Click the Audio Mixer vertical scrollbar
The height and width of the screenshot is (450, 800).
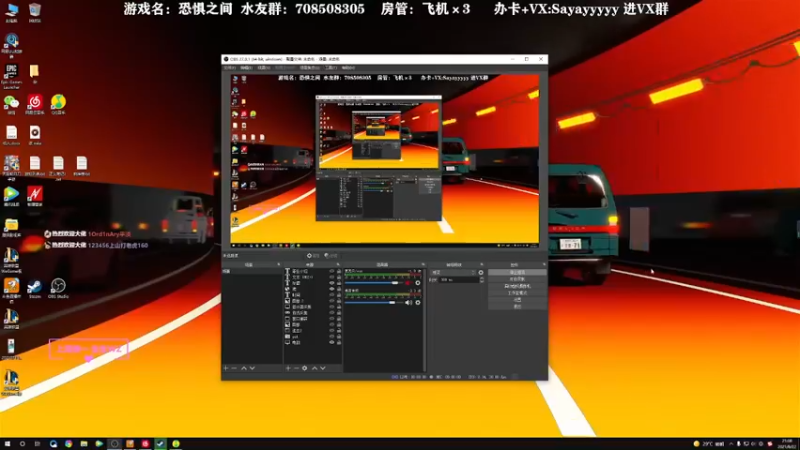[423, 319]
